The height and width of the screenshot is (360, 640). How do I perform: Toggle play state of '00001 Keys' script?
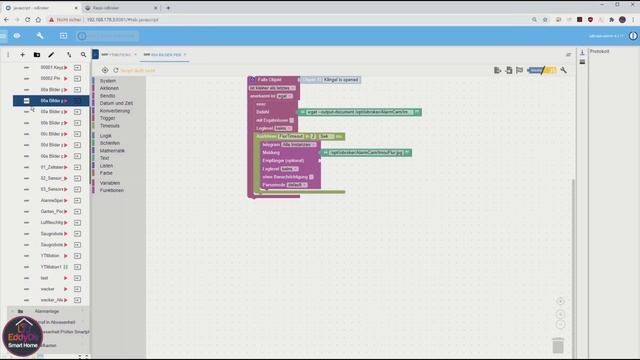tap(66, 67)
